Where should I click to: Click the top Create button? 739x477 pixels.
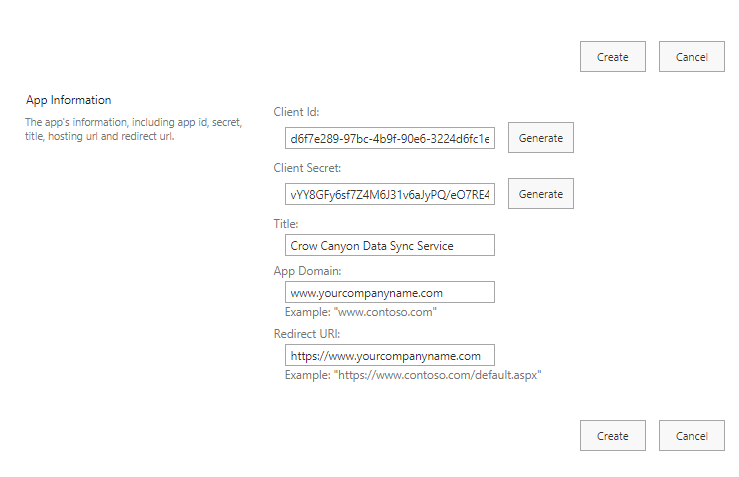612,57
